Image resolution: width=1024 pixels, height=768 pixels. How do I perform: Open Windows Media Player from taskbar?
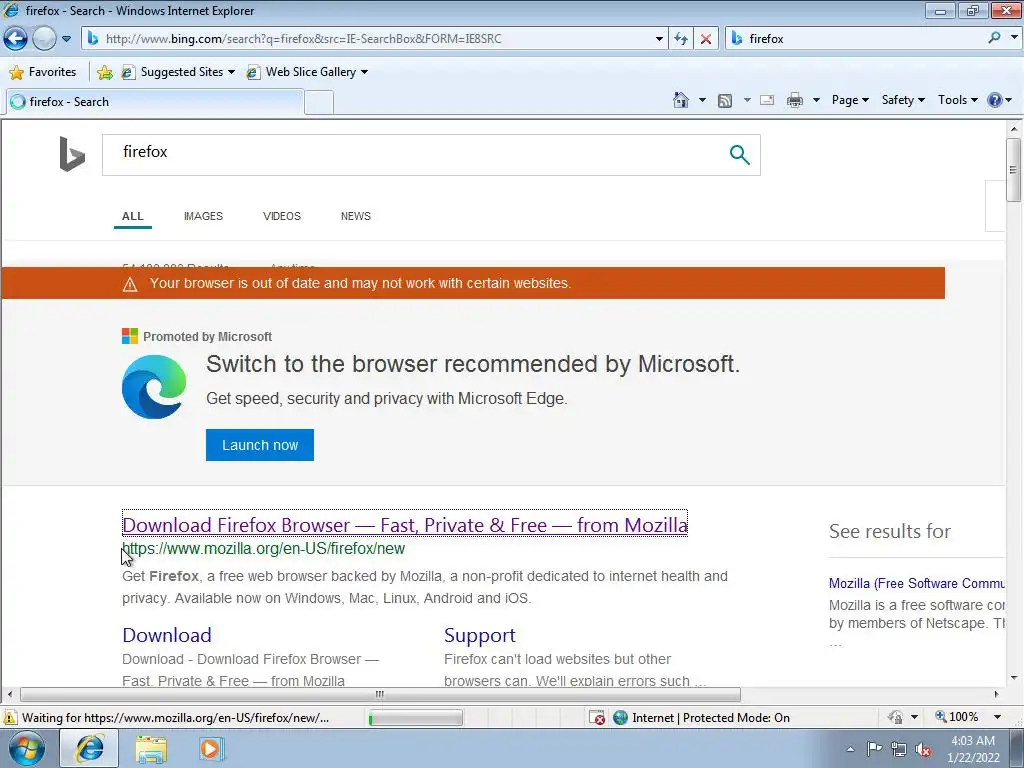[210, 749]
